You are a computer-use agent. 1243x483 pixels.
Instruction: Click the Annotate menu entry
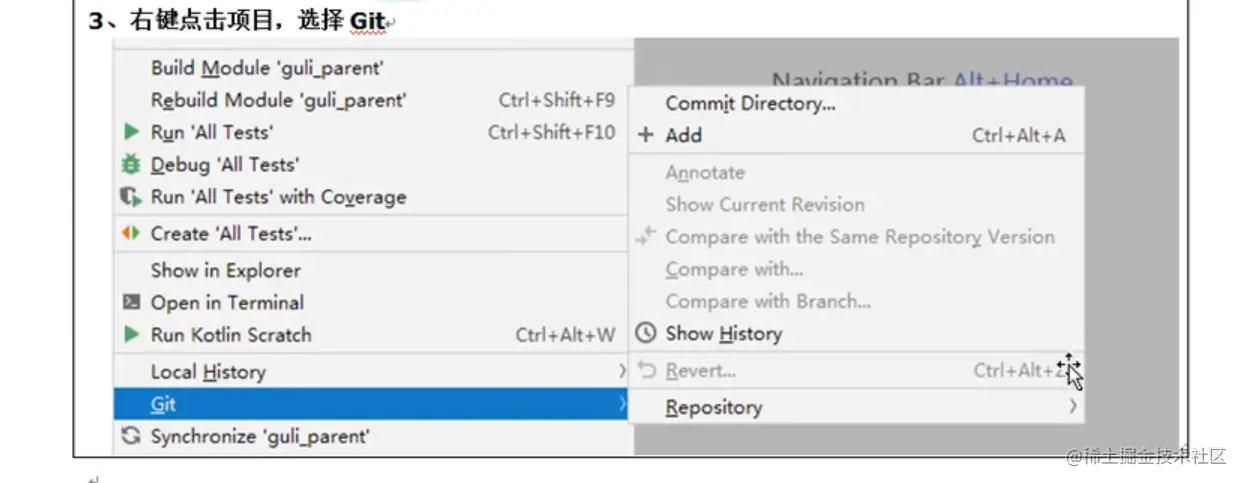tap(705, 172)
